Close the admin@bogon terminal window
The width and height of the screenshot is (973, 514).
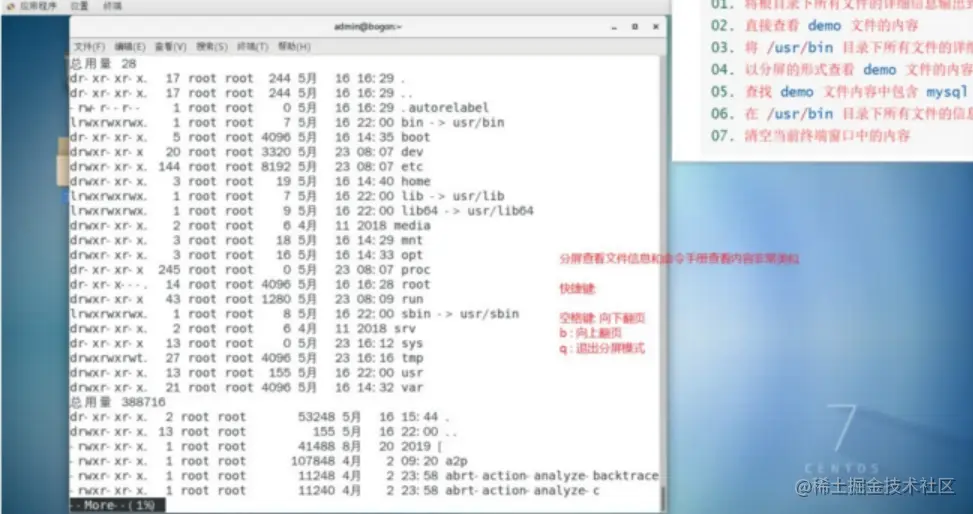tap(655, 27)
